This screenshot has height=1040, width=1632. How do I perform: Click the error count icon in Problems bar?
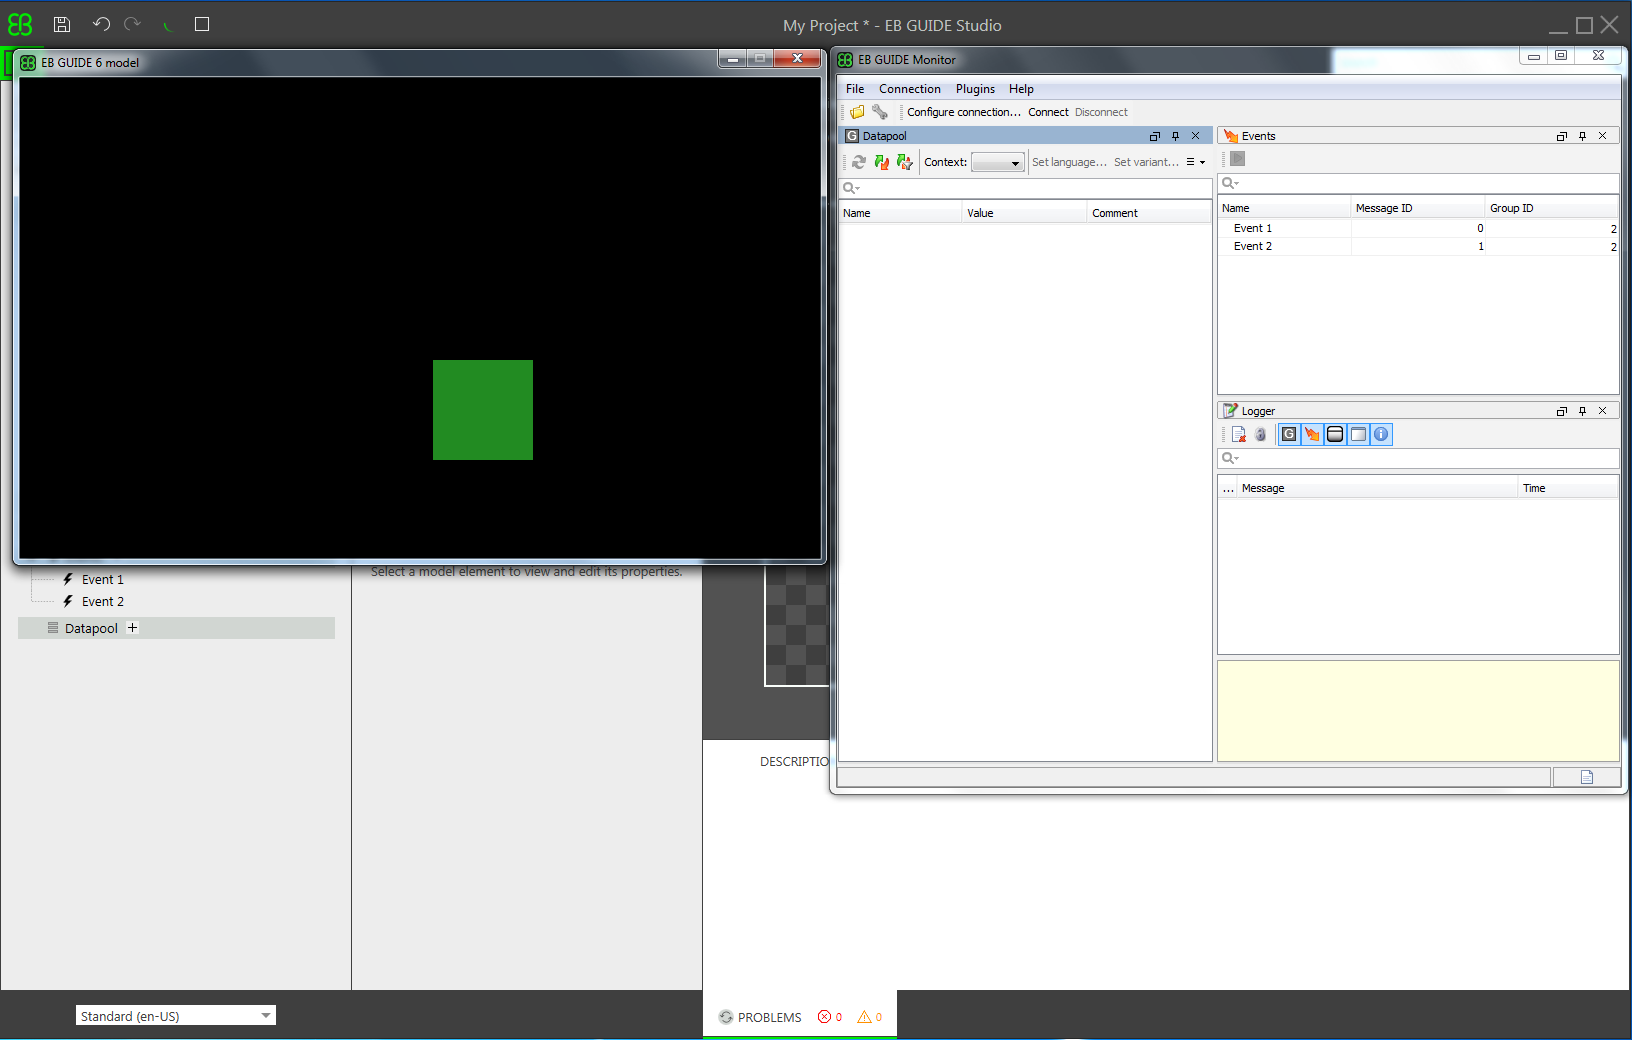coord(825,1017)
